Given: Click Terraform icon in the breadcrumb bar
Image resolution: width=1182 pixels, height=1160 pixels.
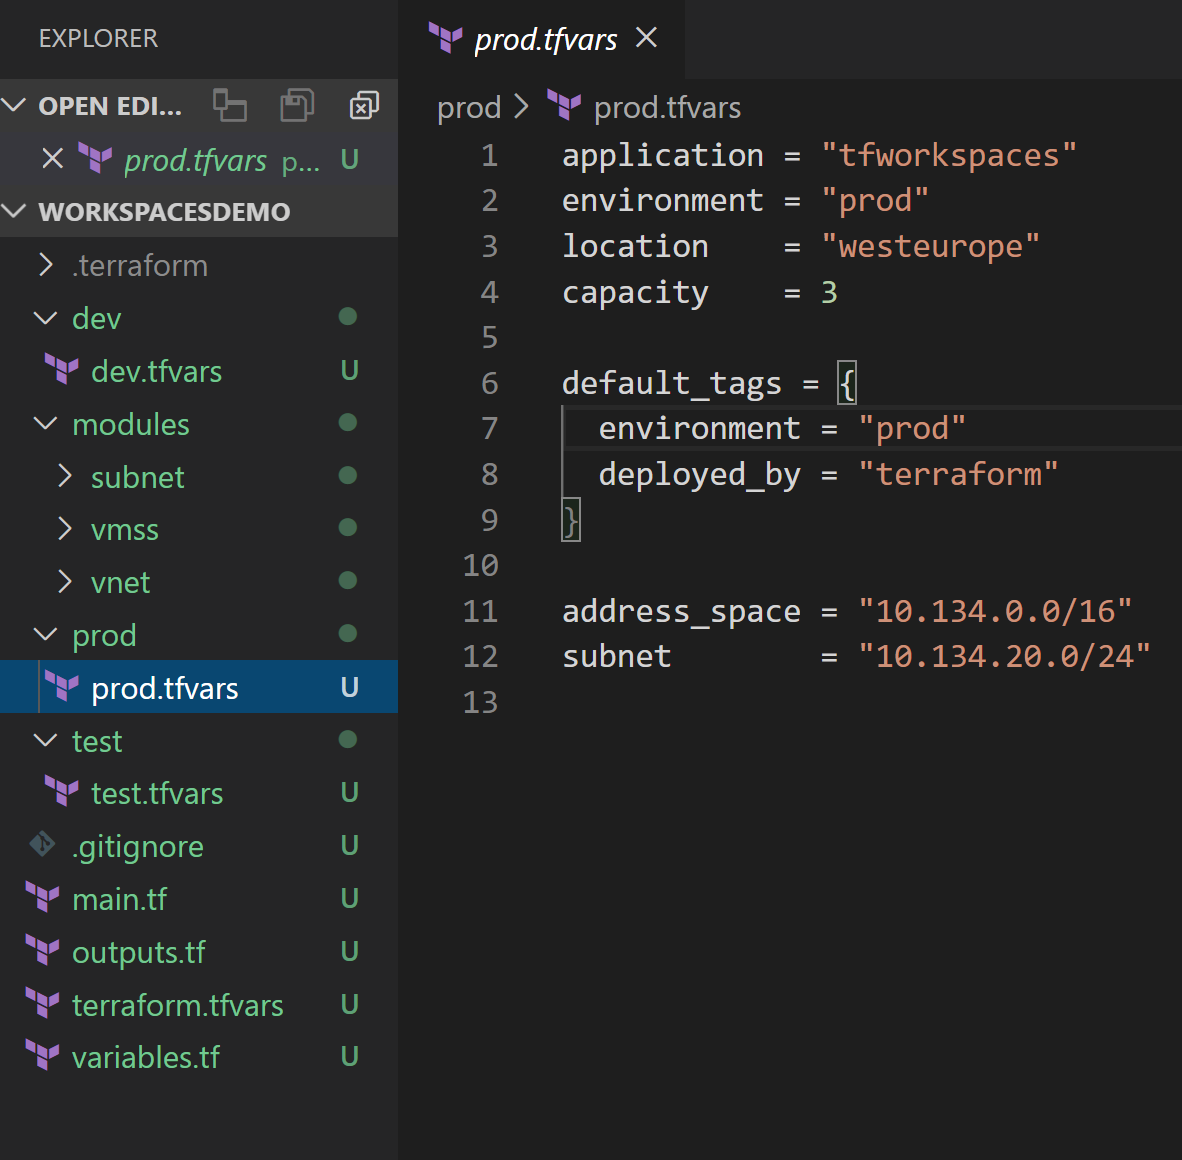Looking at the screenshot, I should coord(564,106).
